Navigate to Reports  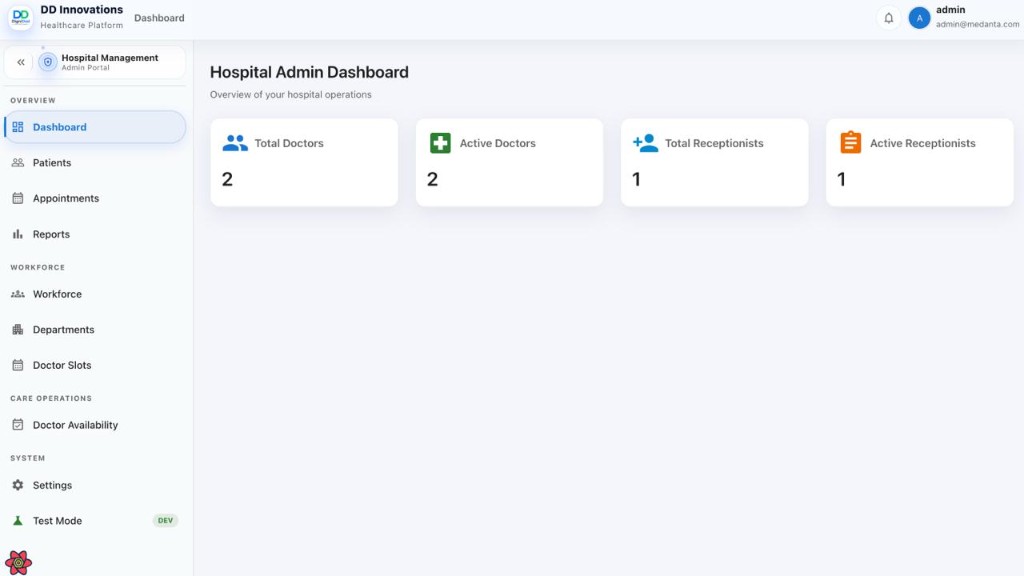pyautogui.click(x=95, y=234)
